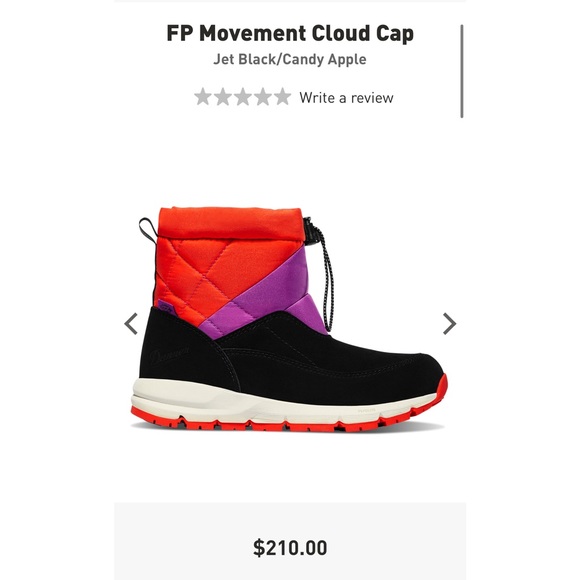Choose the third rating star
580x580 pixels.
(243, 97)
